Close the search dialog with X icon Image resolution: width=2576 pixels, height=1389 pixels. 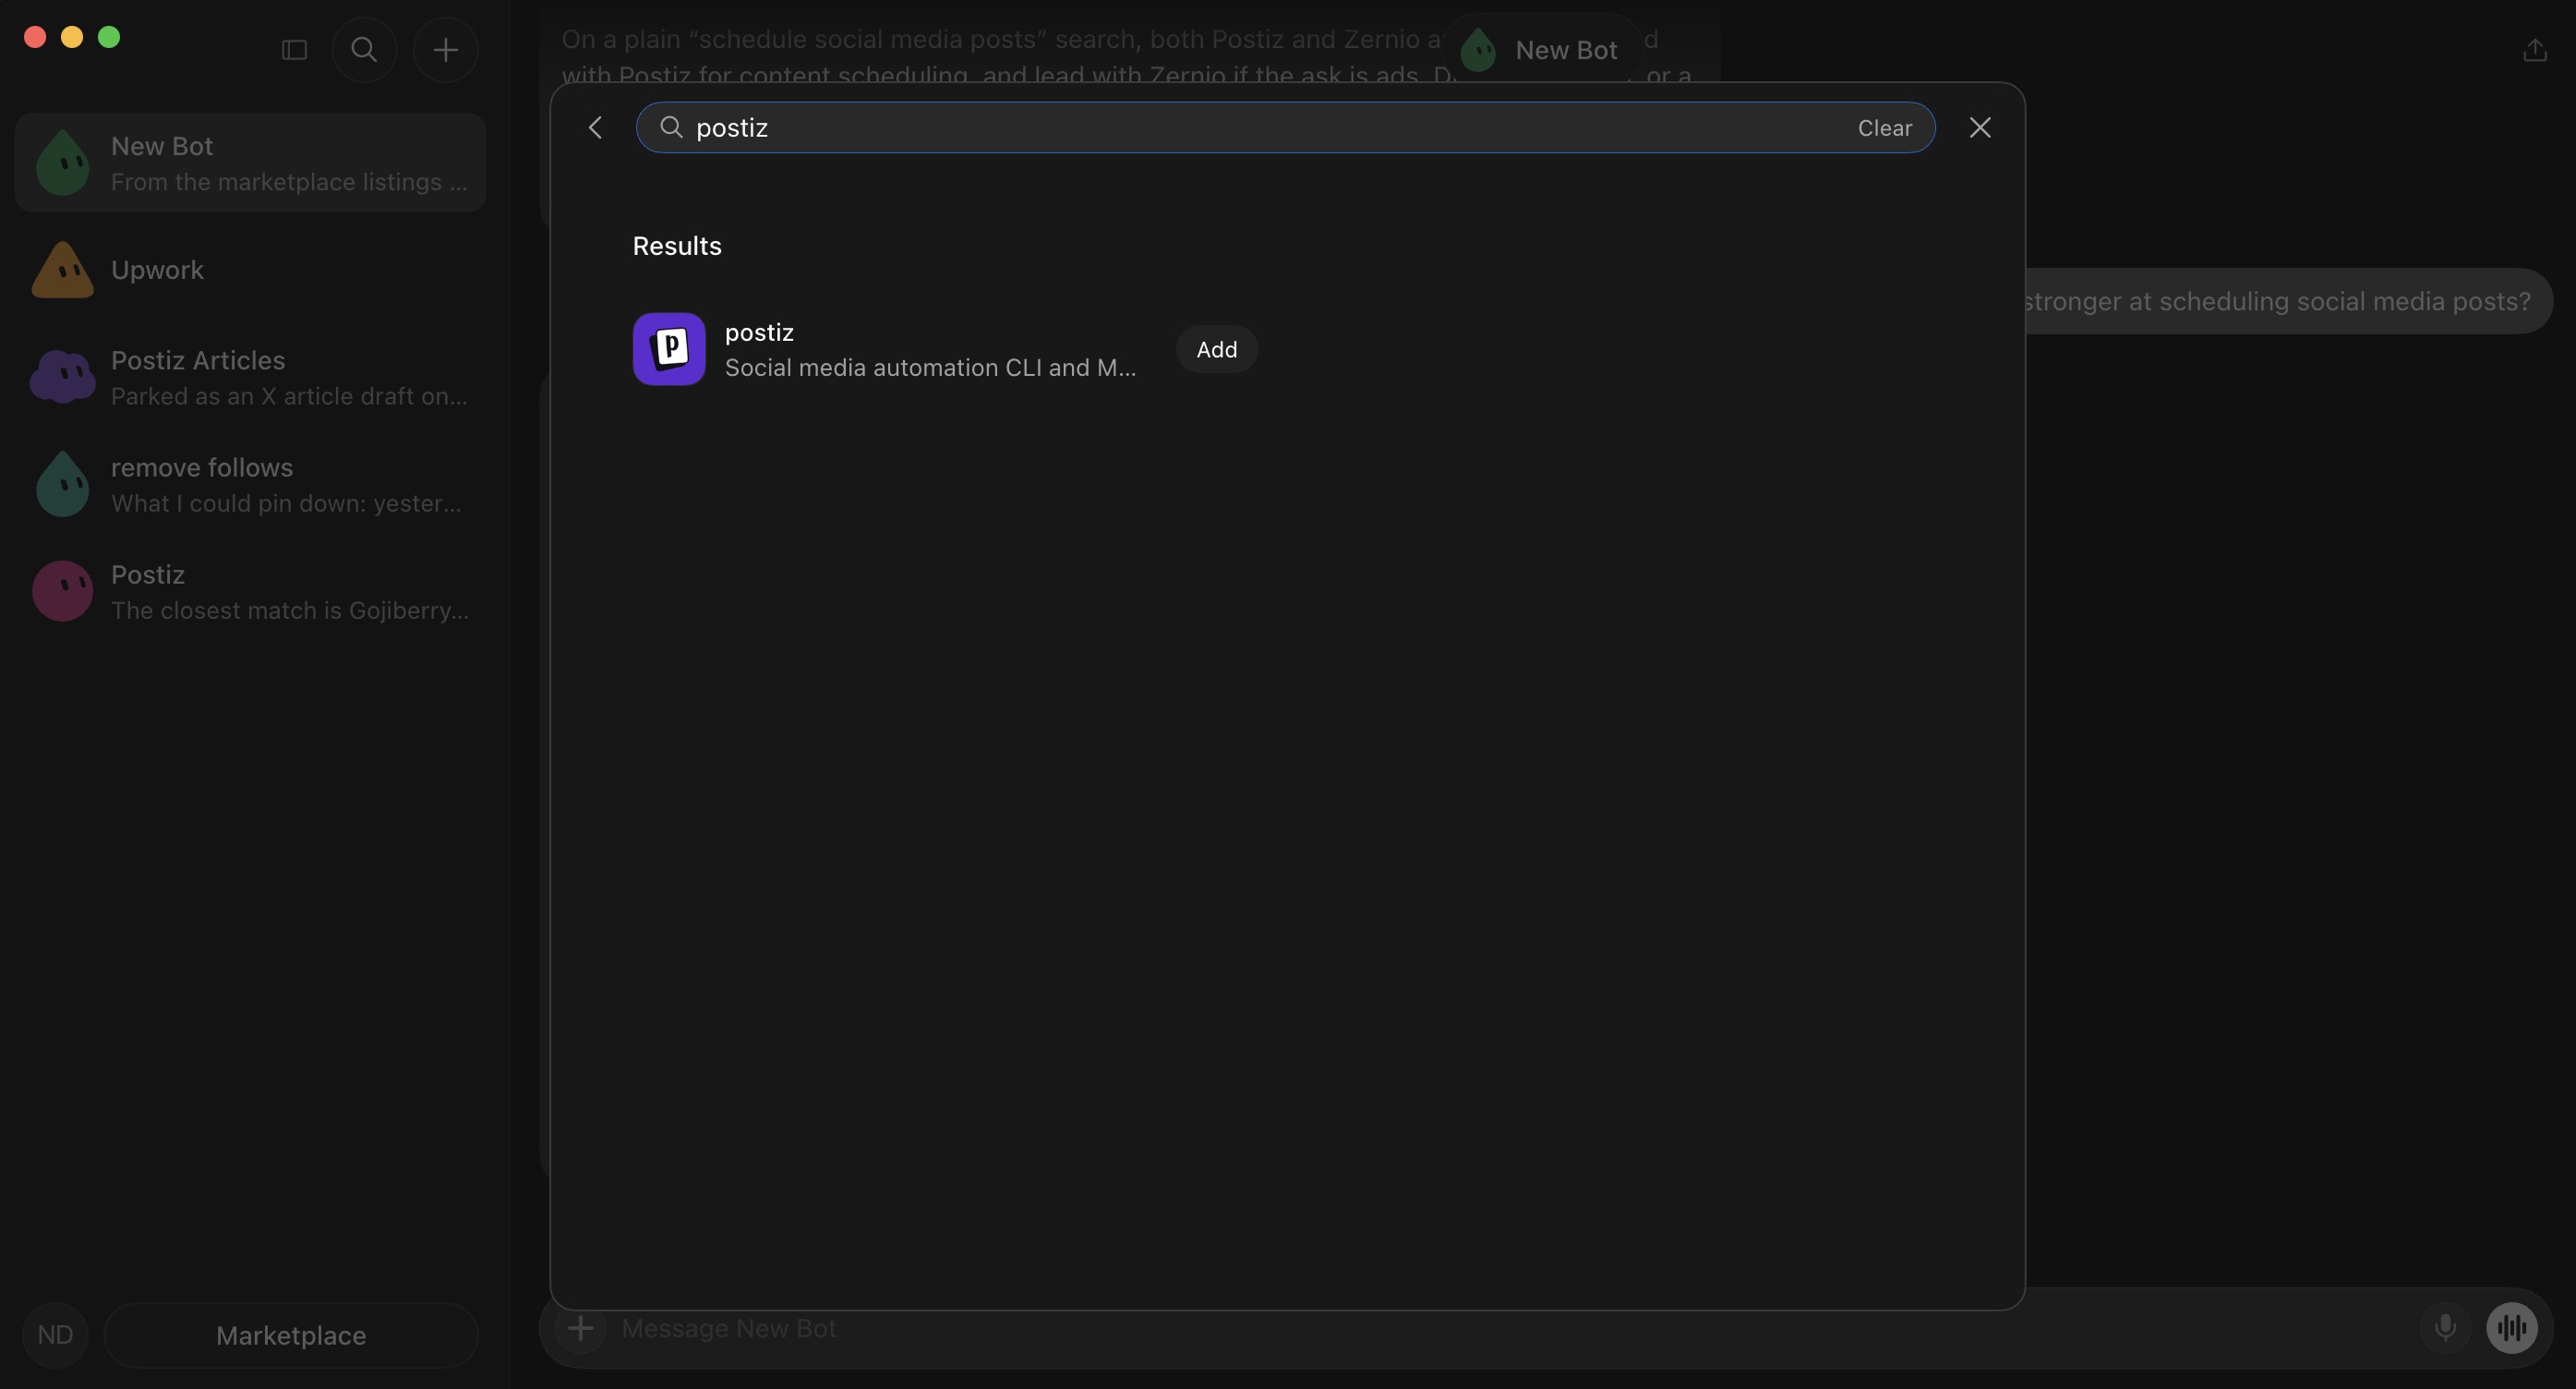pyautogui.click(x=1980, y=128)
